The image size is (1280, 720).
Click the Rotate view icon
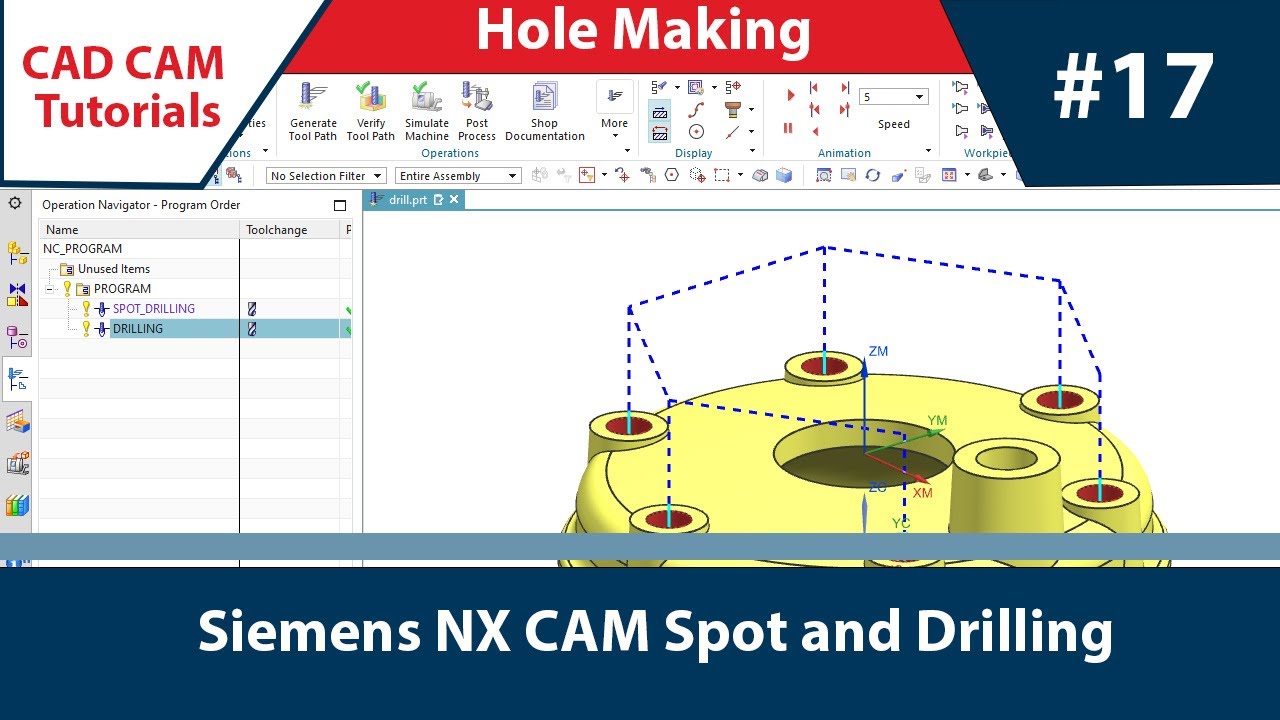coord(873,176)
